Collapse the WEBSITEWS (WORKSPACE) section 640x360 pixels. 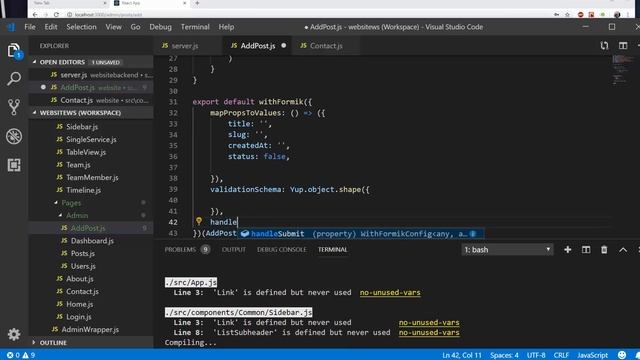(34, 113)
